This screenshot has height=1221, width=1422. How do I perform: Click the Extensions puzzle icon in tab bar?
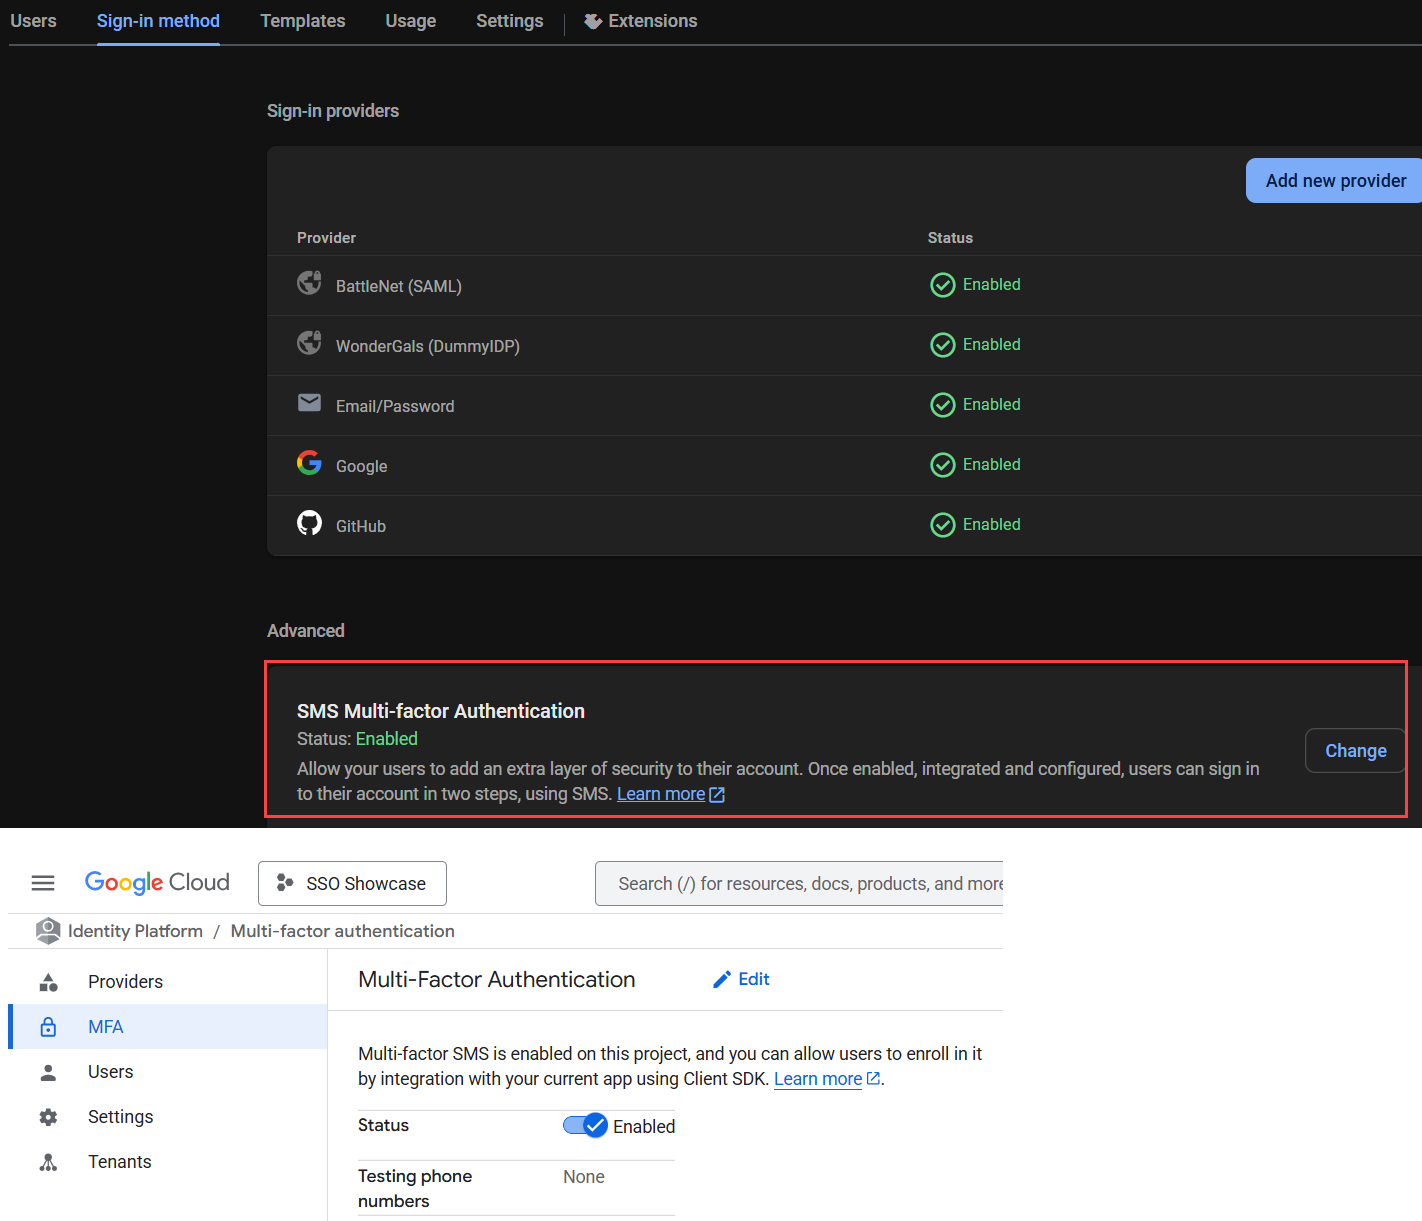[593, 21]
